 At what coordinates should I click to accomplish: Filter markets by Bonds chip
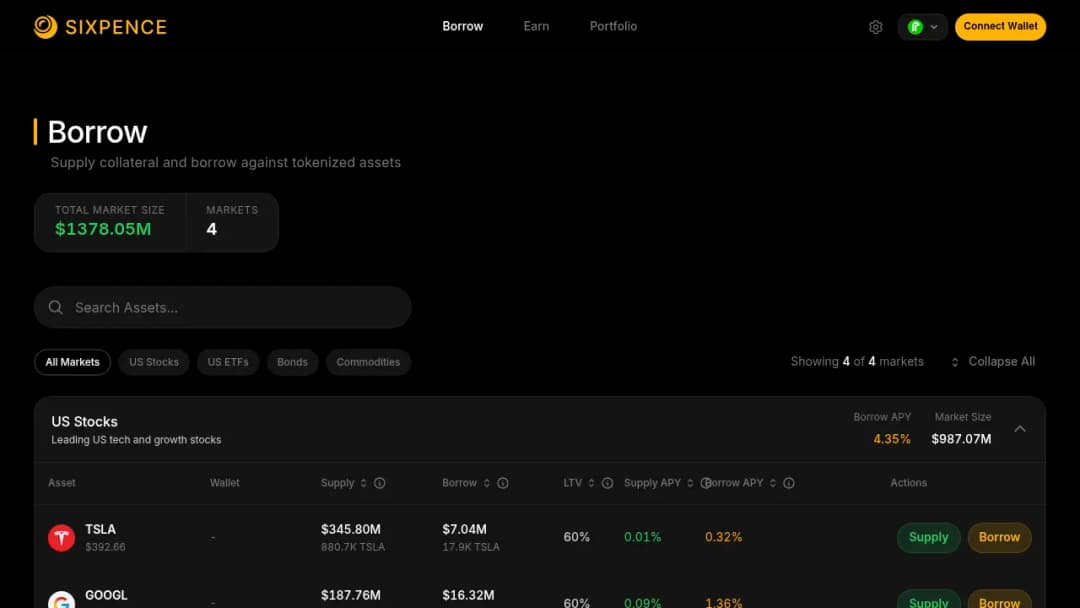point(292,362)
